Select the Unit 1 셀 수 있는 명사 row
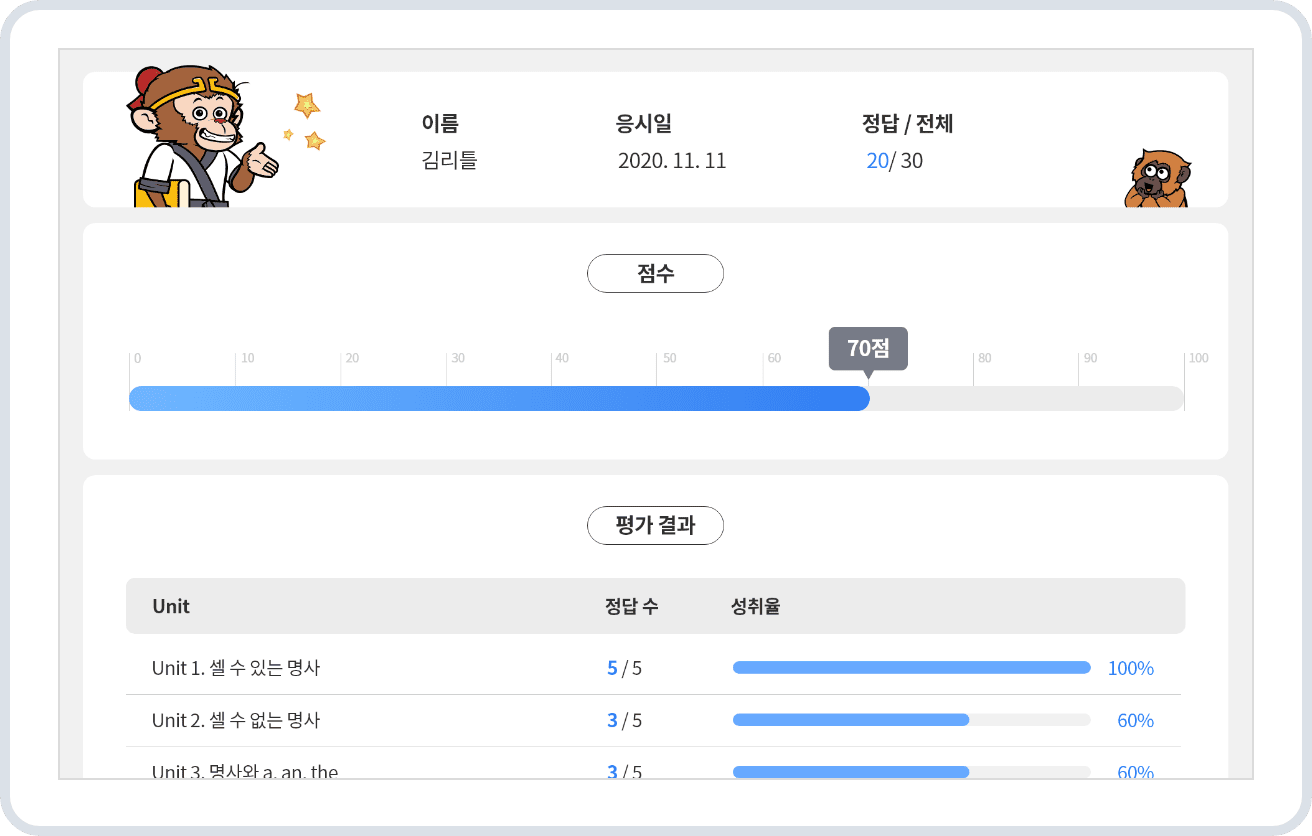 pos(236,668)
